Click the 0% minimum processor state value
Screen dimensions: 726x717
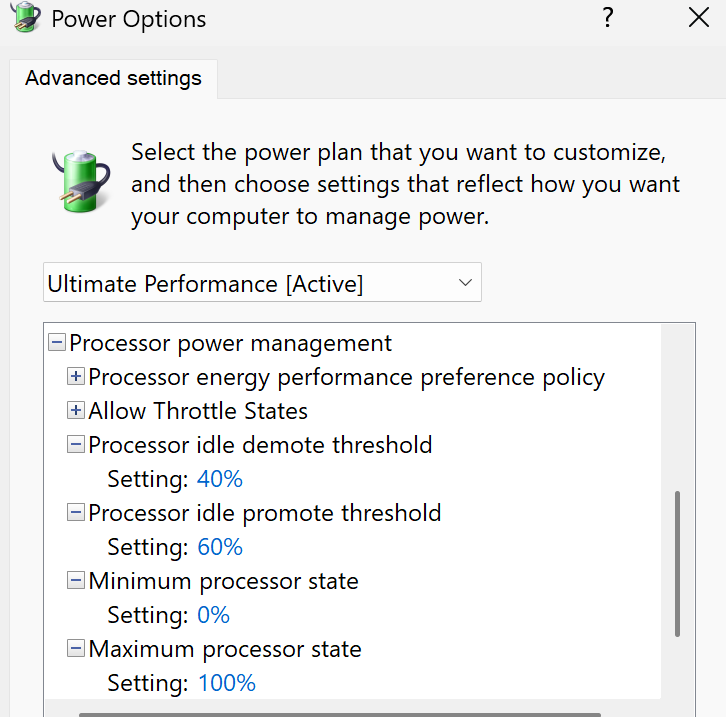point(213,615)
